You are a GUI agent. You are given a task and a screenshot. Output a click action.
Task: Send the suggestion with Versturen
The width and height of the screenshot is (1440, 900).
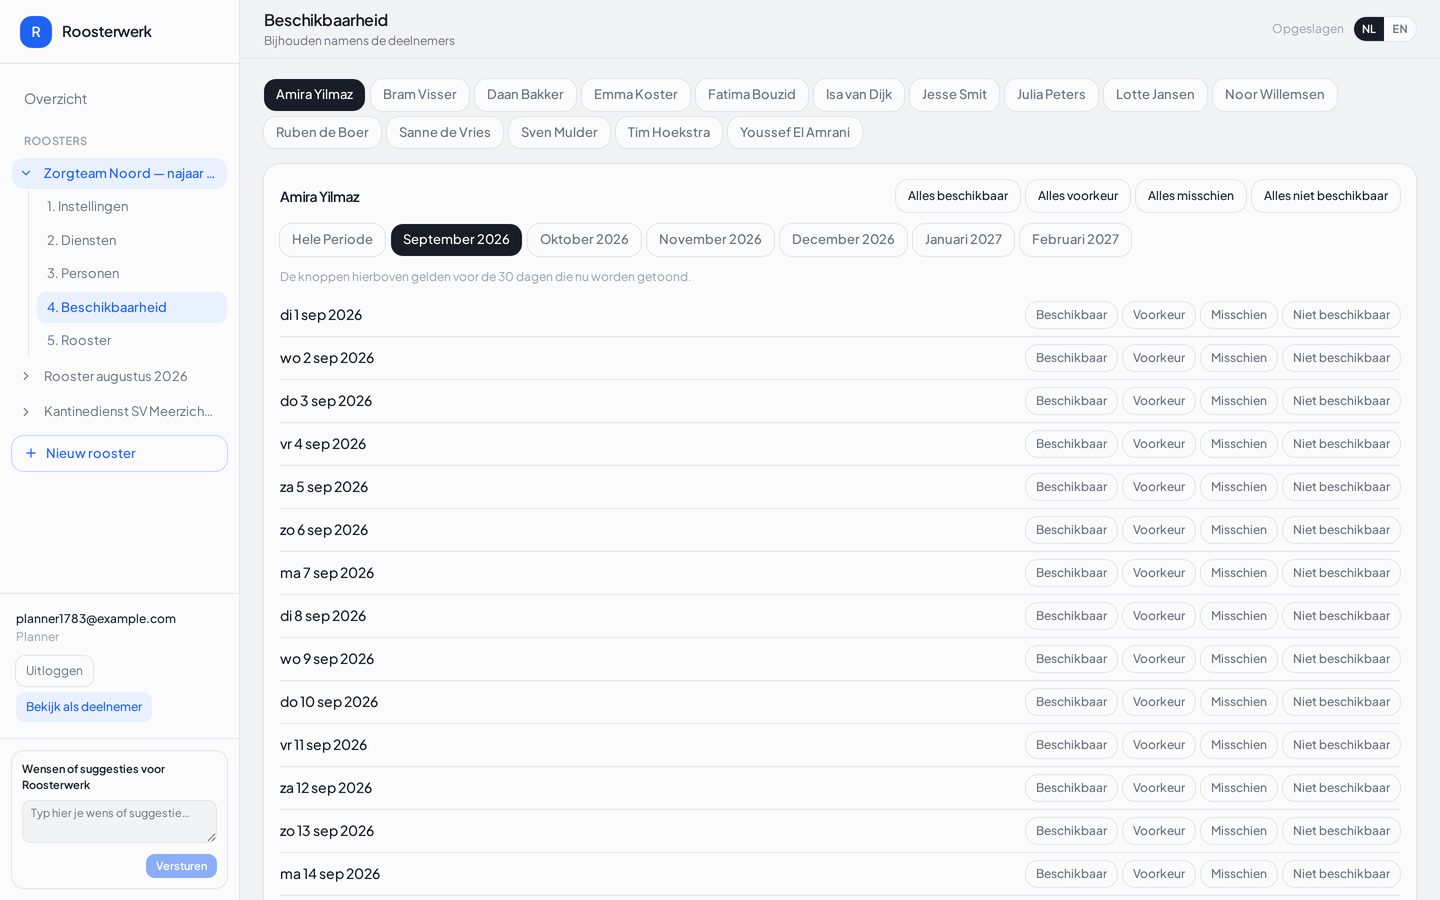point(181,866)
